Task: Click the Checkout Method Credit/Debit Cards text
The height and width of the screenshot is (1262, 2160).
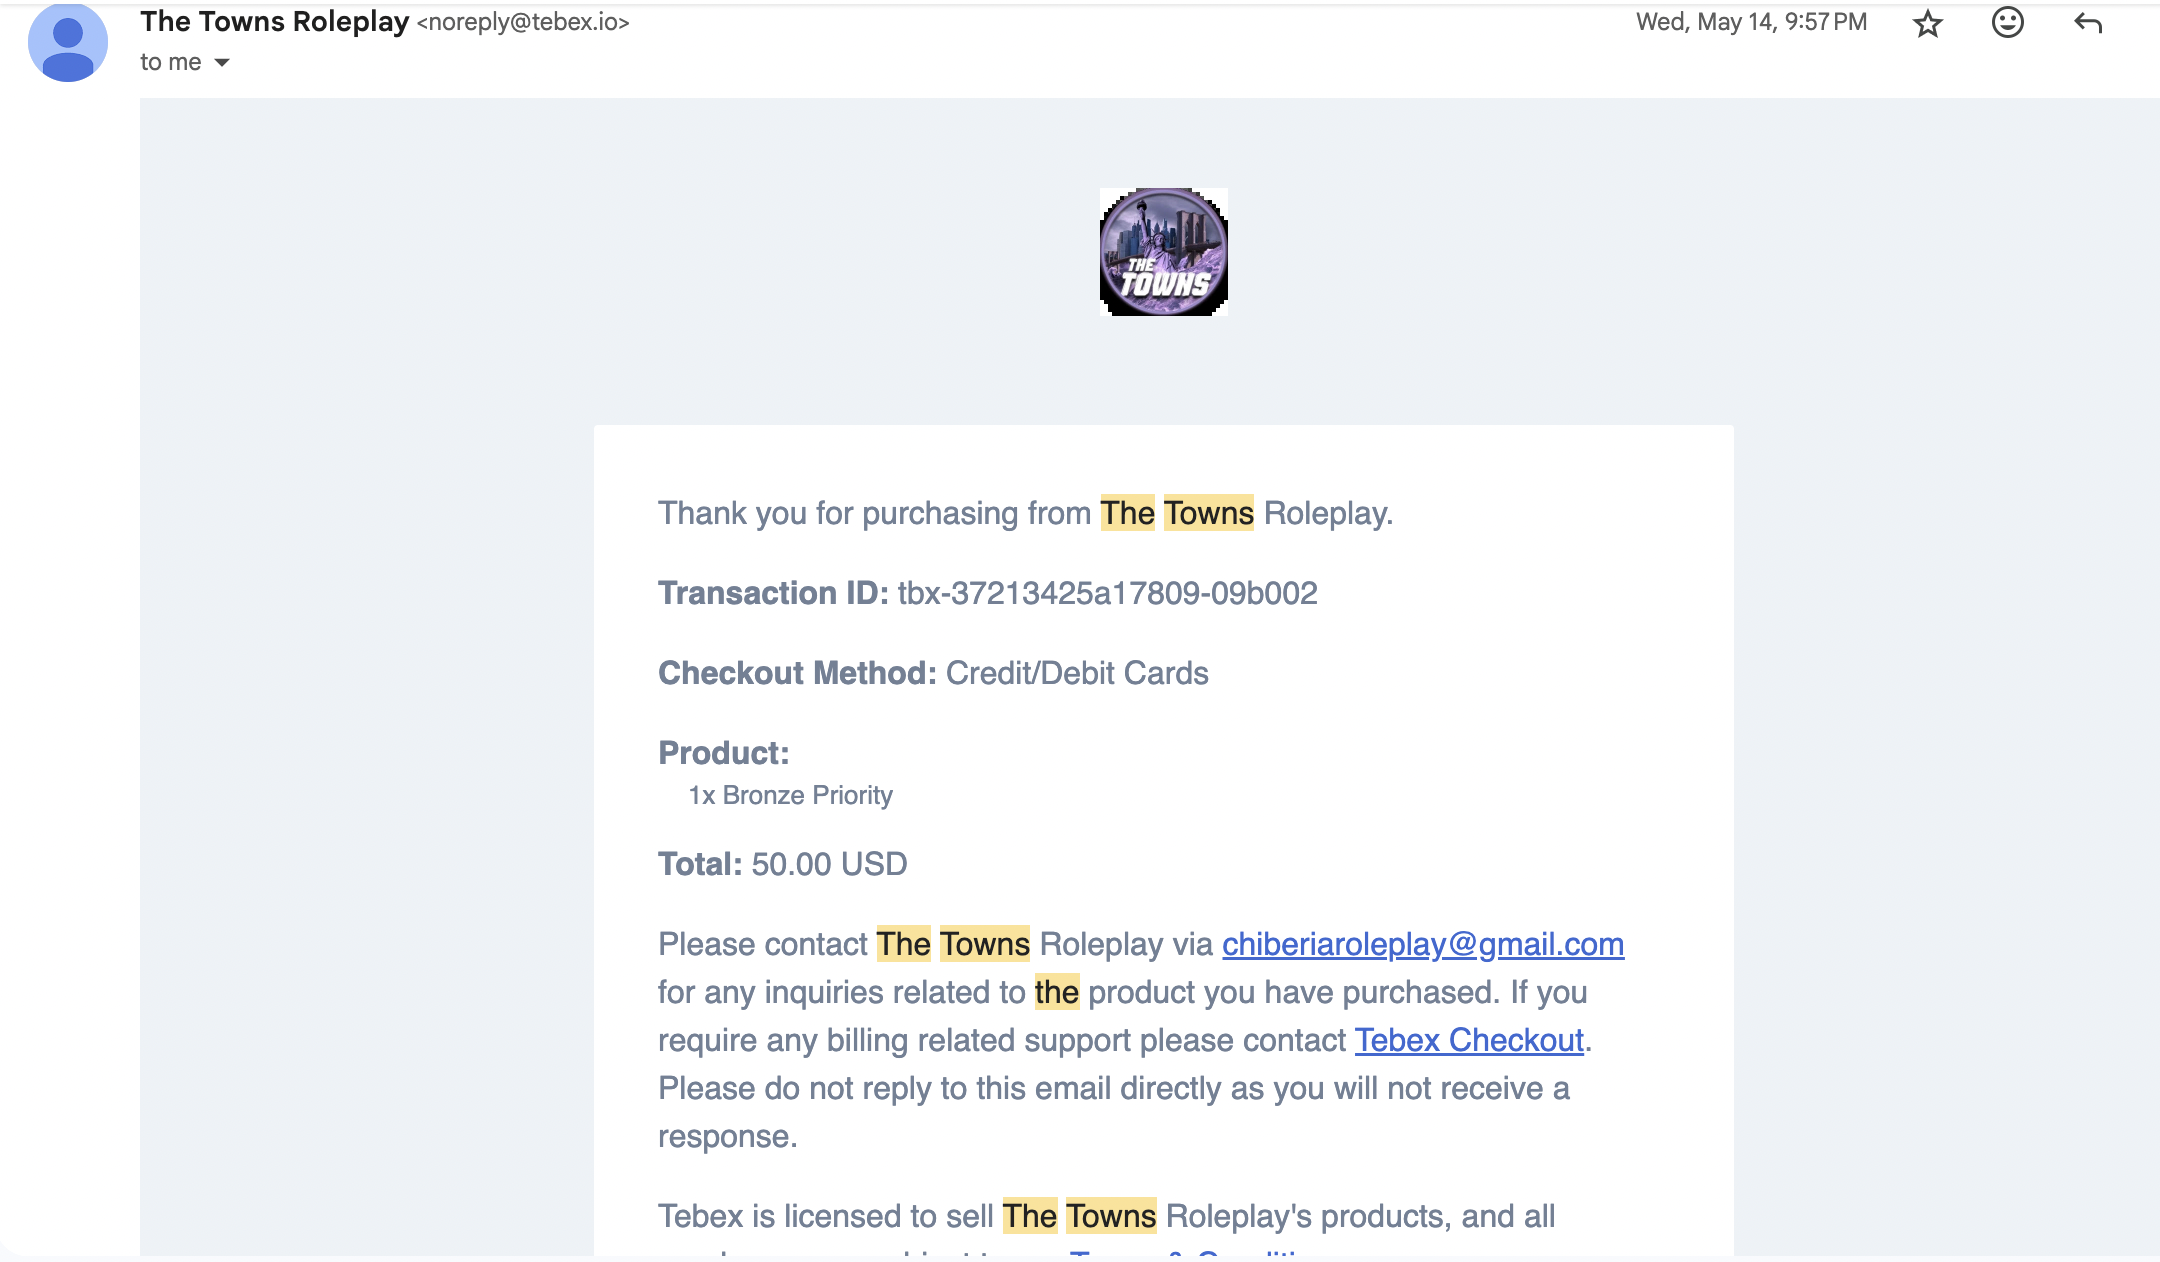Action: [x=933, y=673]
